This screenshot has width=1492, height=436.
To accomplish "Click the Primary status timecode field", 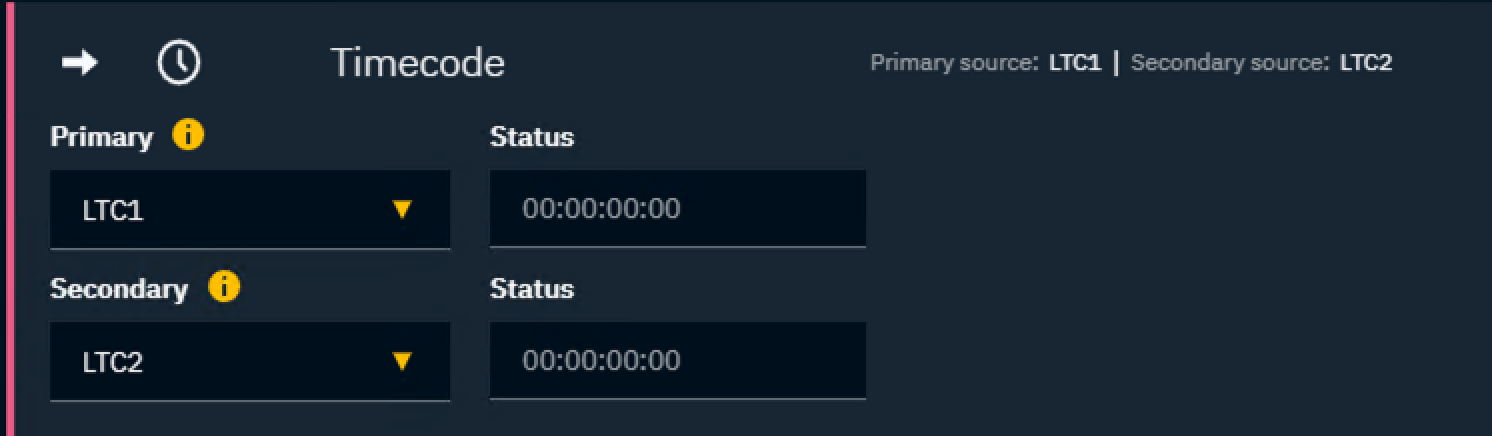I will [677, 209].
